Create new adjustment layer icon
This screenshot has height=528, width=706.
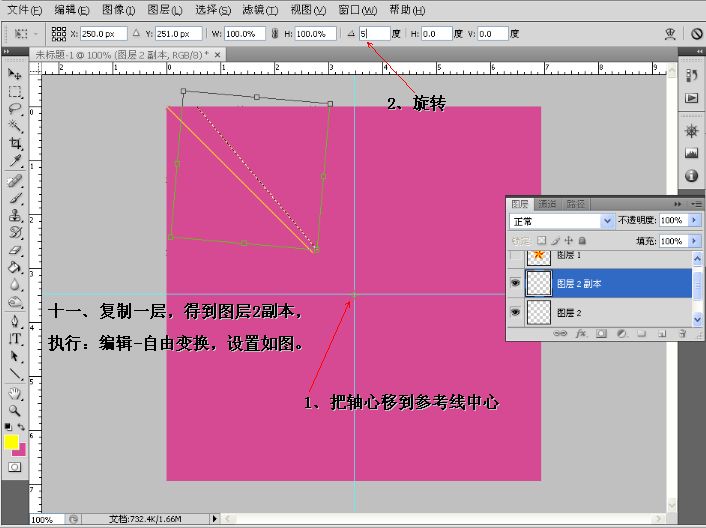point(622,334)
